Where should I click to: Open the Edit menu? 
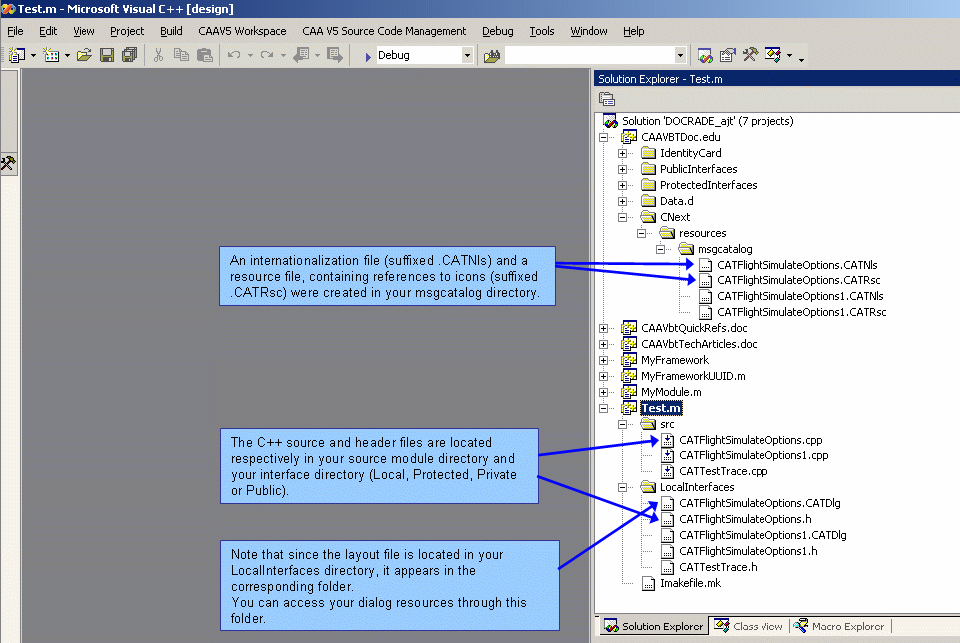coord(48,31)
